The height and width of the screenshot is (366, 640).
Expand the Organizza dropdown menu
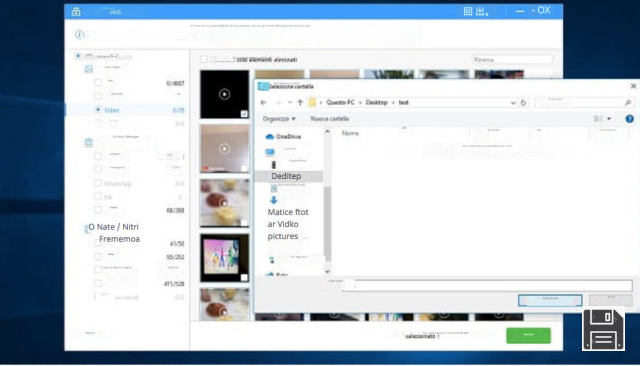tap(279, 119)
